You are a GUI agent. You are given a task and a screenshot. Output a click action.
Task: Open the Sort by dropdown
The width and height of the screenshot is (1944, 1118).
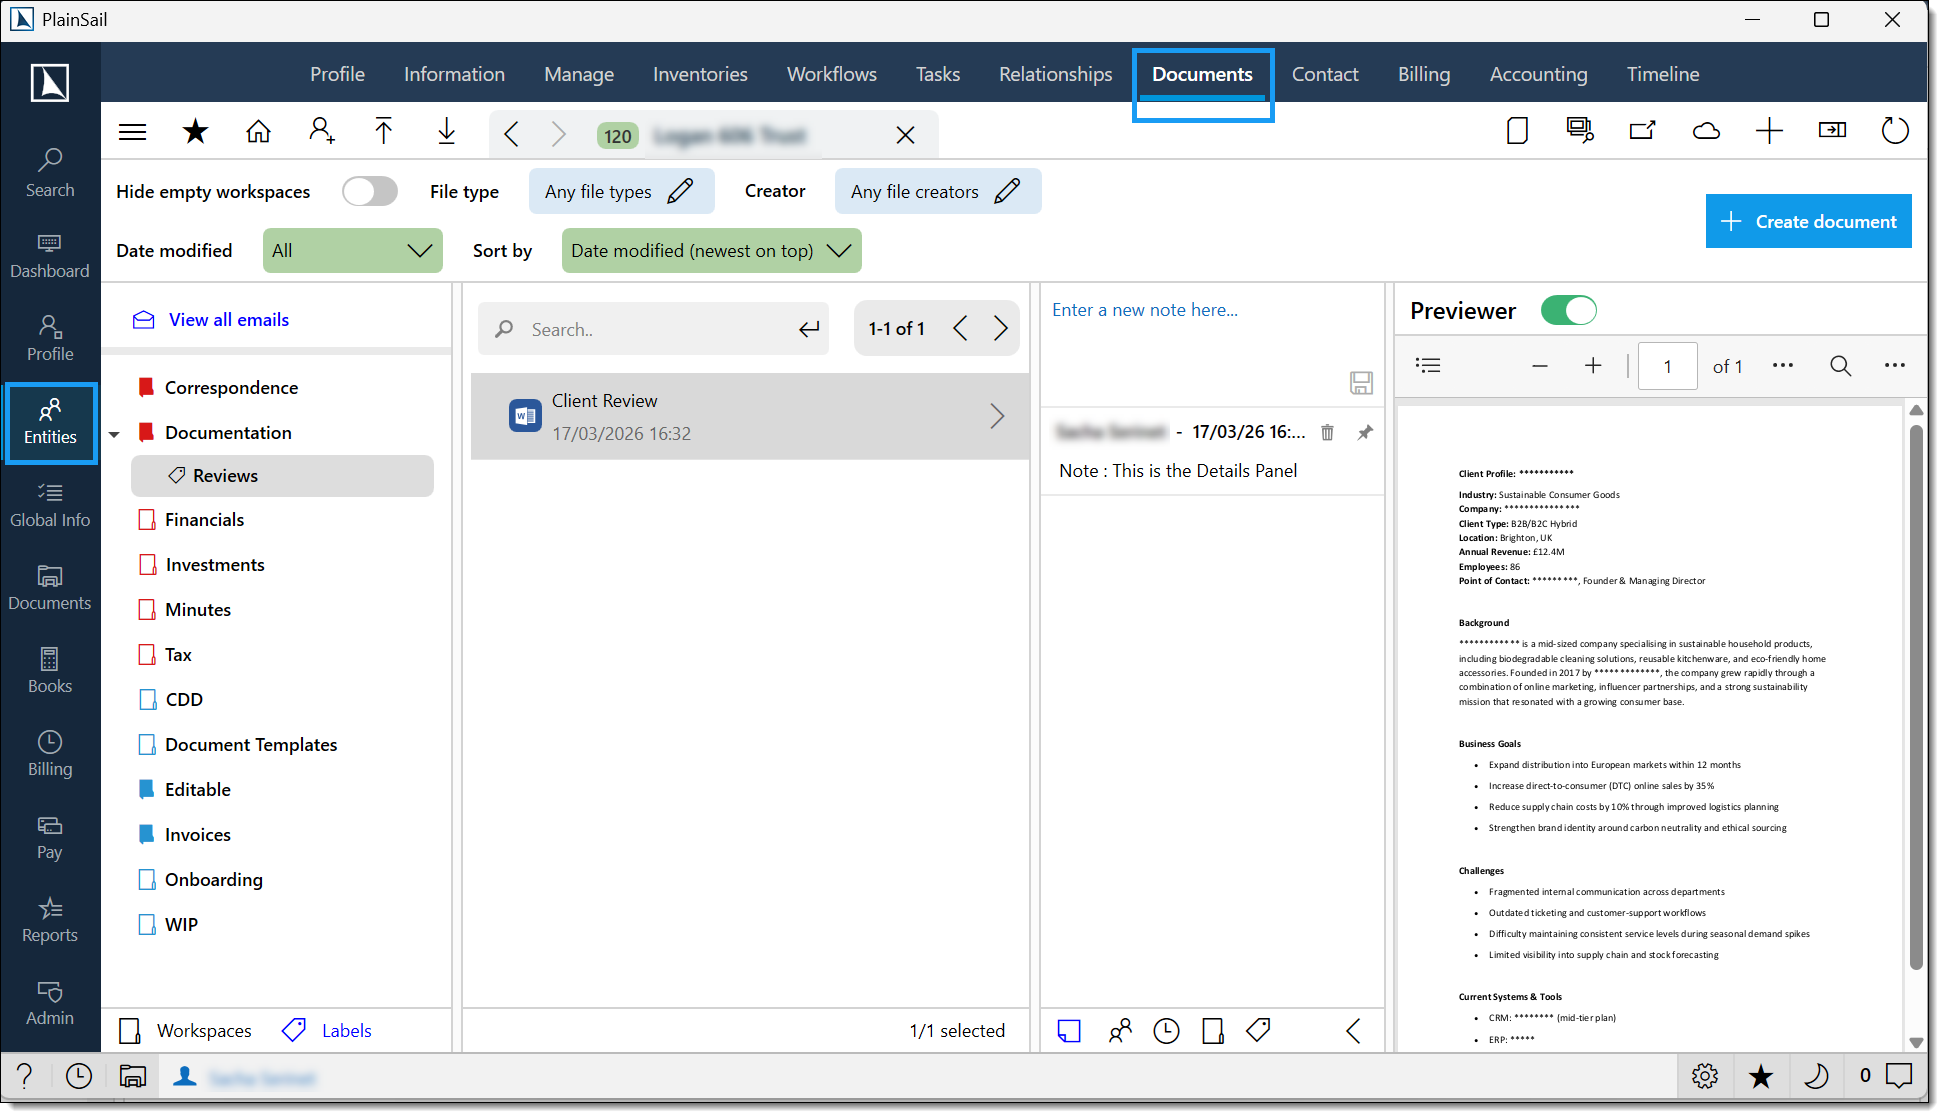(x=711, y=250)
